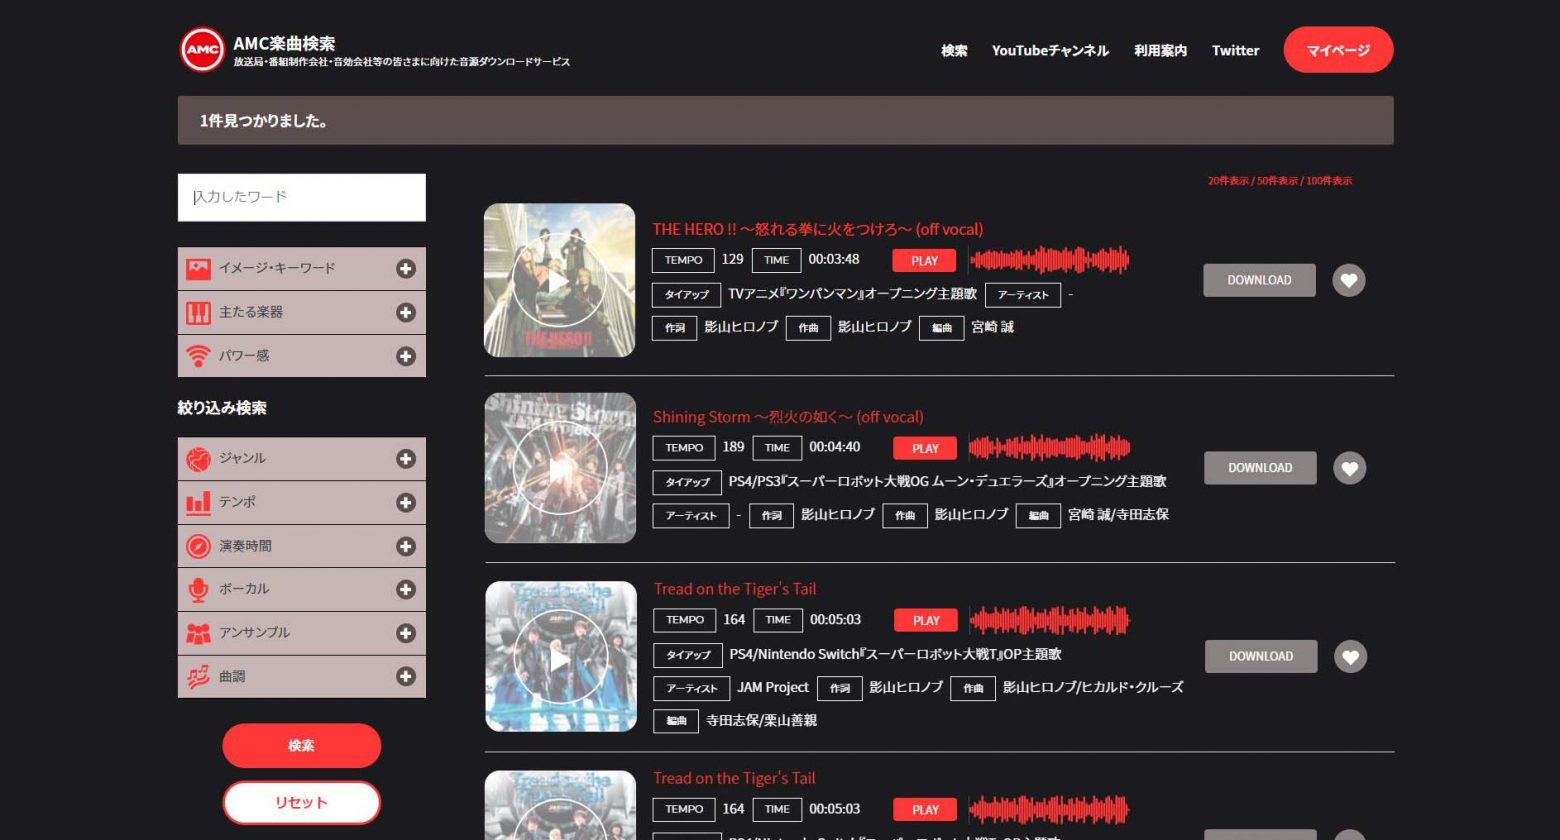Expand パワー感 filter with plus
1560x840 pixels.
405,356
